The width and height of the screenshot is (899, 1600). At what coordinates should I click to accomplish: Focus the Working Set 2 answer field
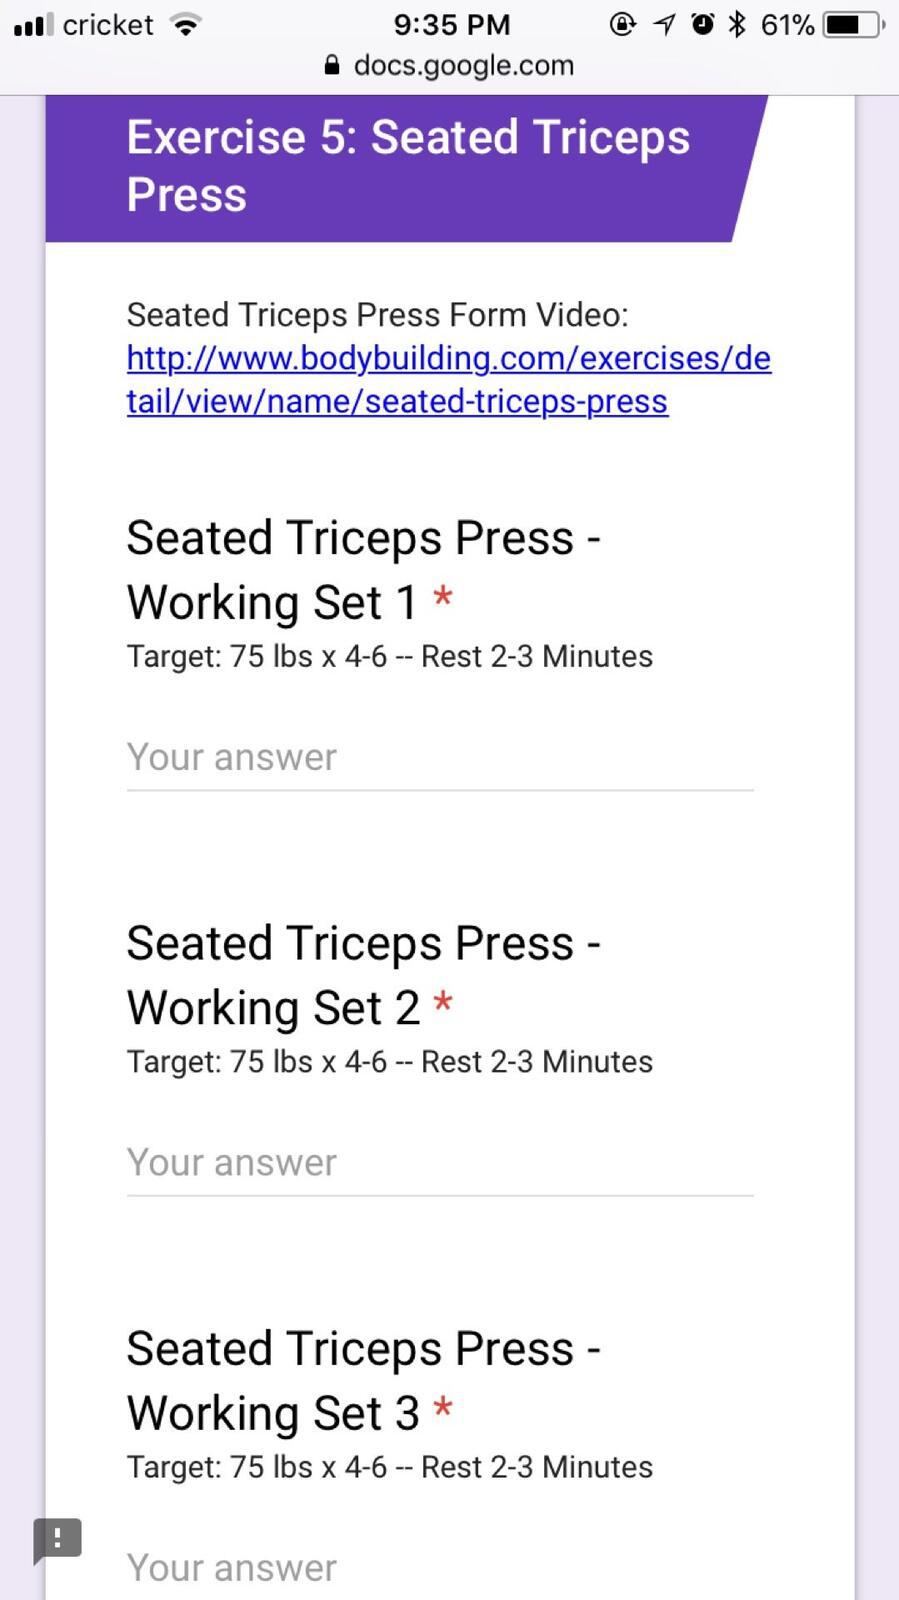point(440,1163)
